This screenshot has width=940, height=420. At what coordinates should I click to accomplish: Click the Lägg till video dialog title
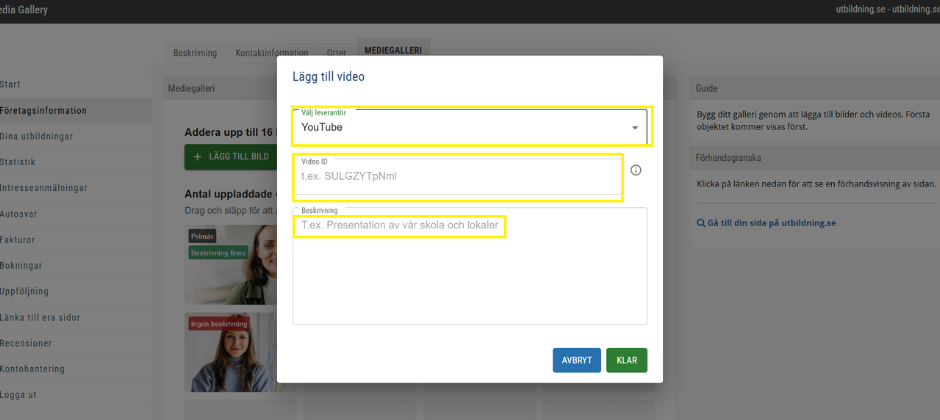click(329, 77)
